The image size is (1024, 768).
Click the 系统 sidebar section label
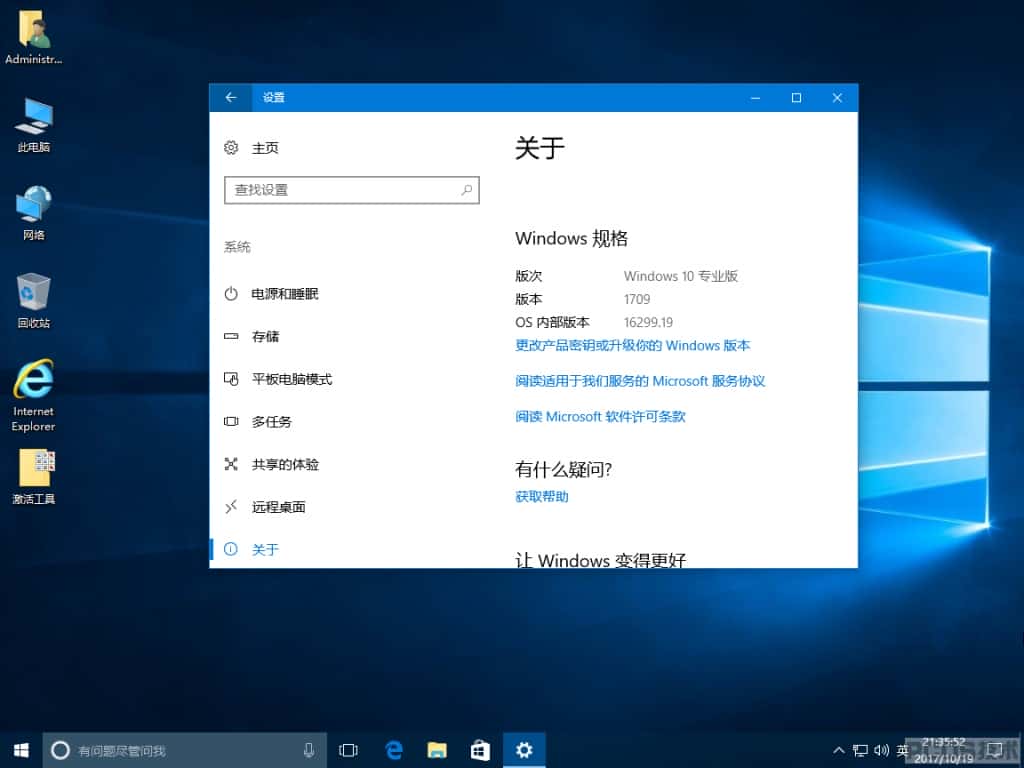click(x=237, y=247)
